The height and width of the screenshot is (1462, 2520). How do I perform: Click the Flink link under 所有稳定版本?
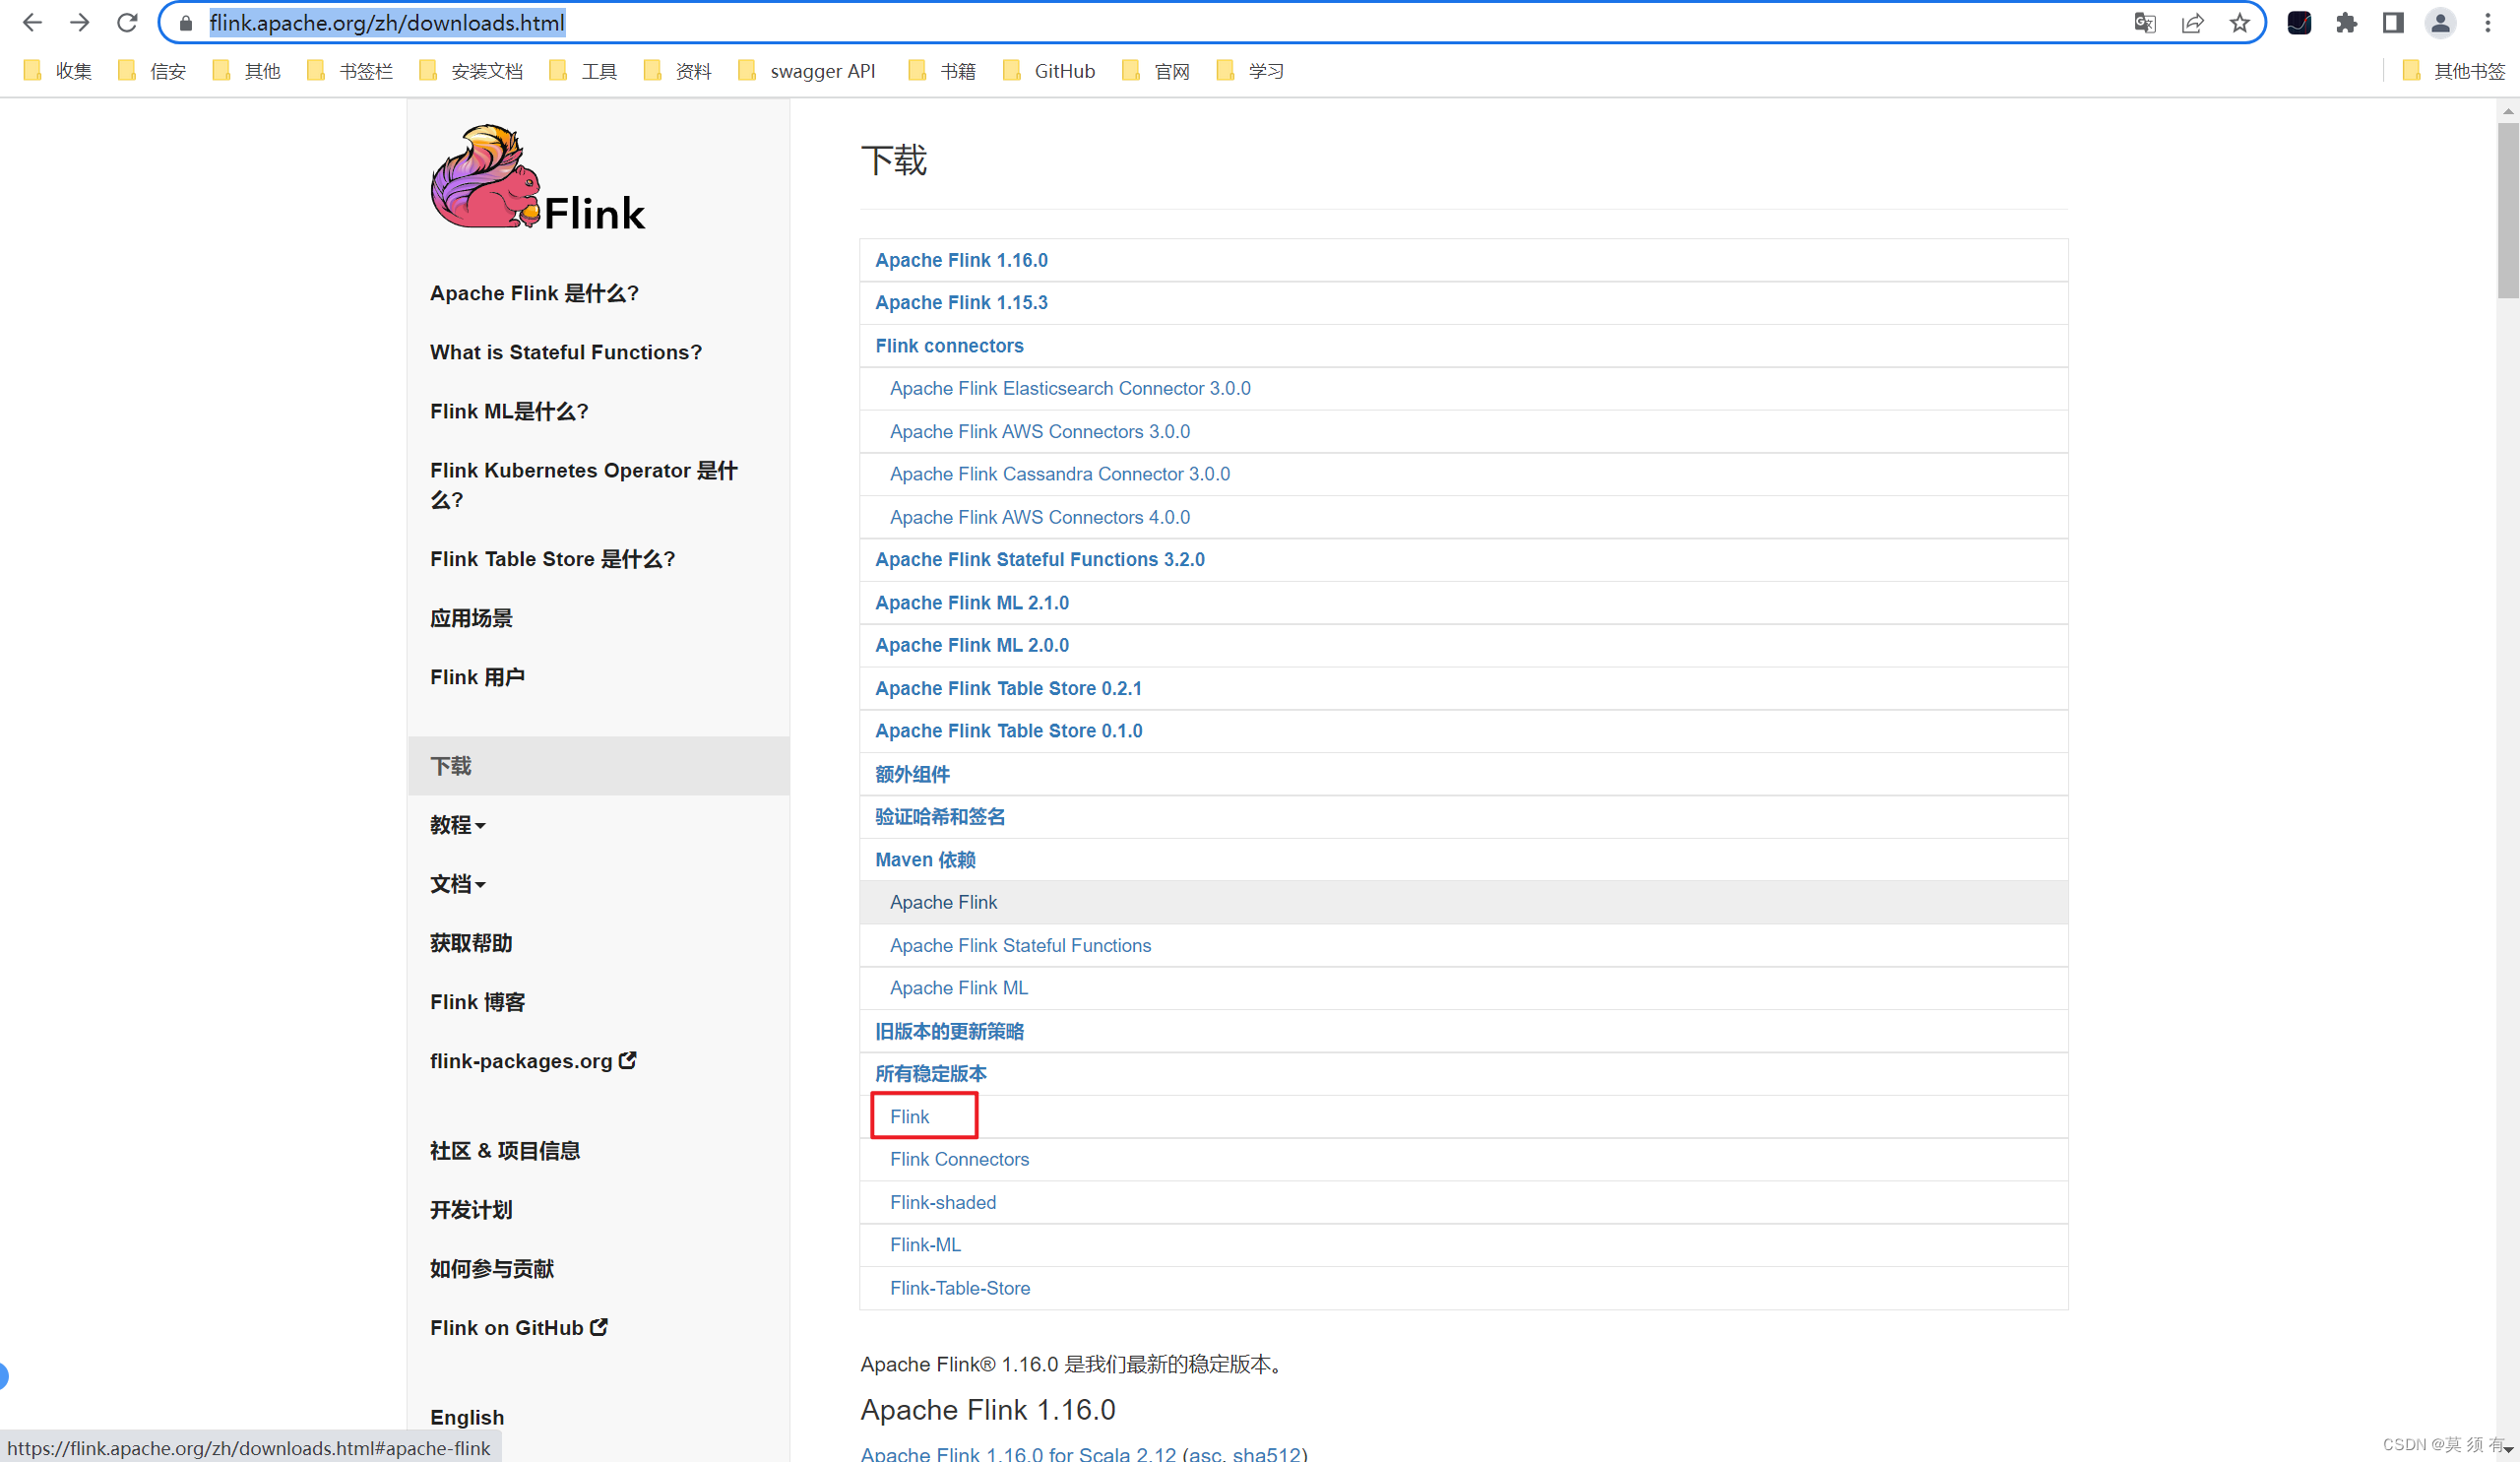909,1116
